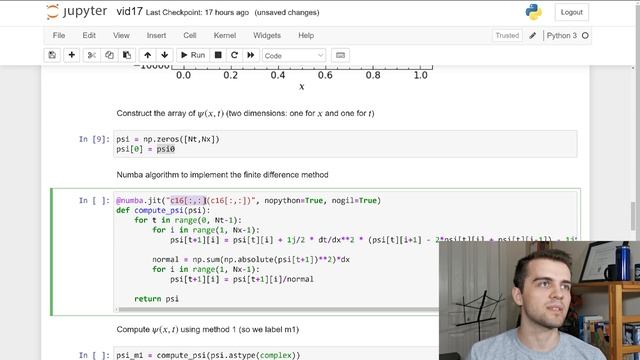Screen dimensions: 640x360
Task: Click inside the psi = np.zeros code cell
Action: pos(345,144)
